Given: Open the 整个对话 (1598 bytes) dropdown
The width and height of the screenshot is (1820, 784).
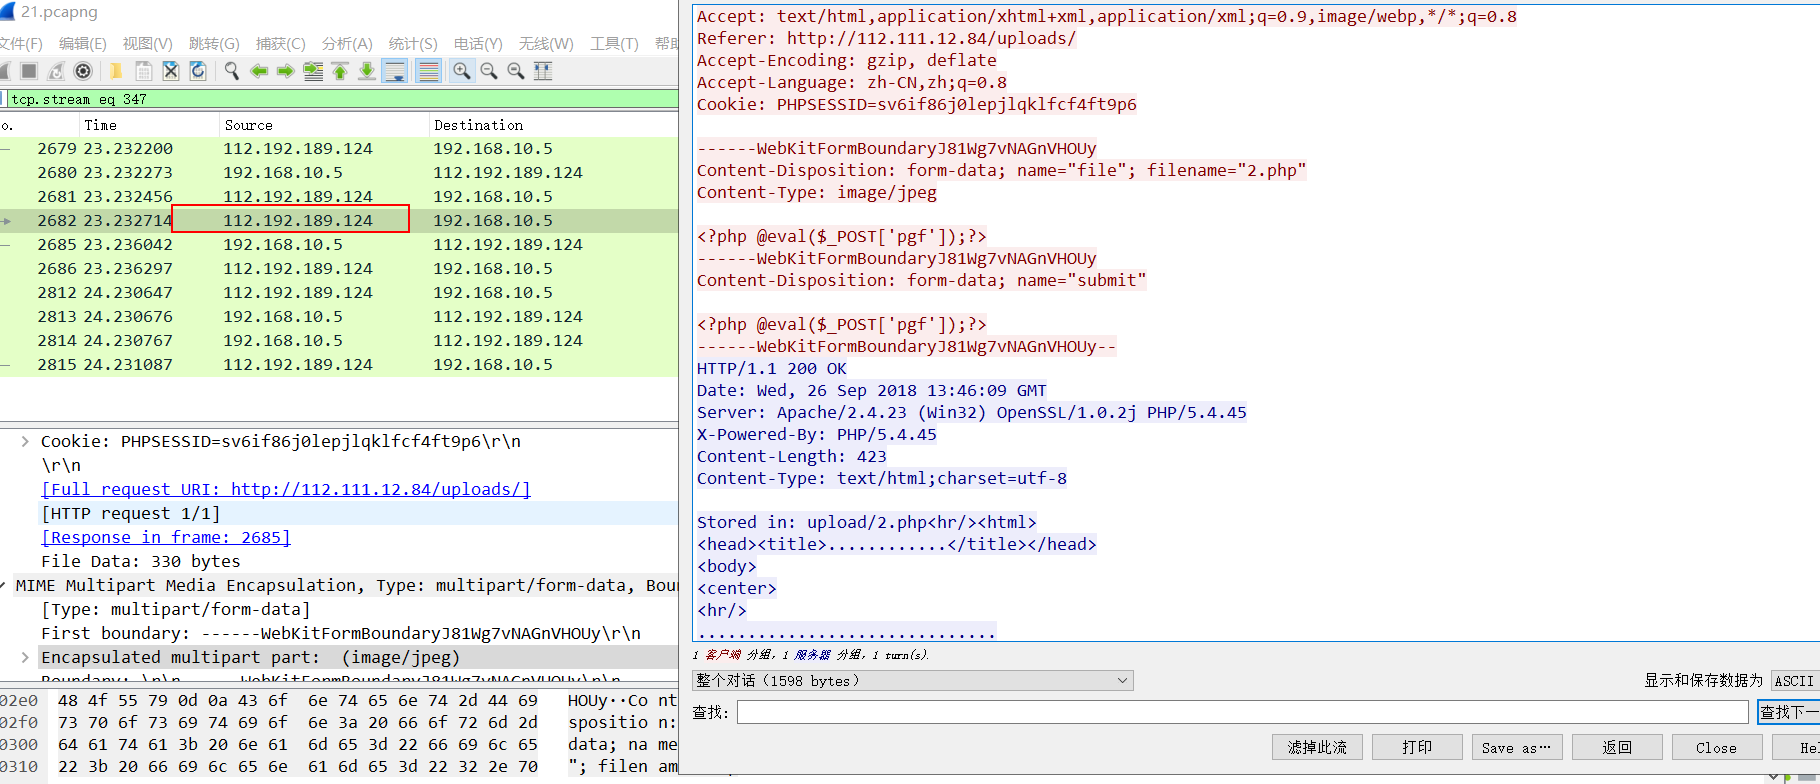Looking at the screenshot, I should [x=913, y=681].
